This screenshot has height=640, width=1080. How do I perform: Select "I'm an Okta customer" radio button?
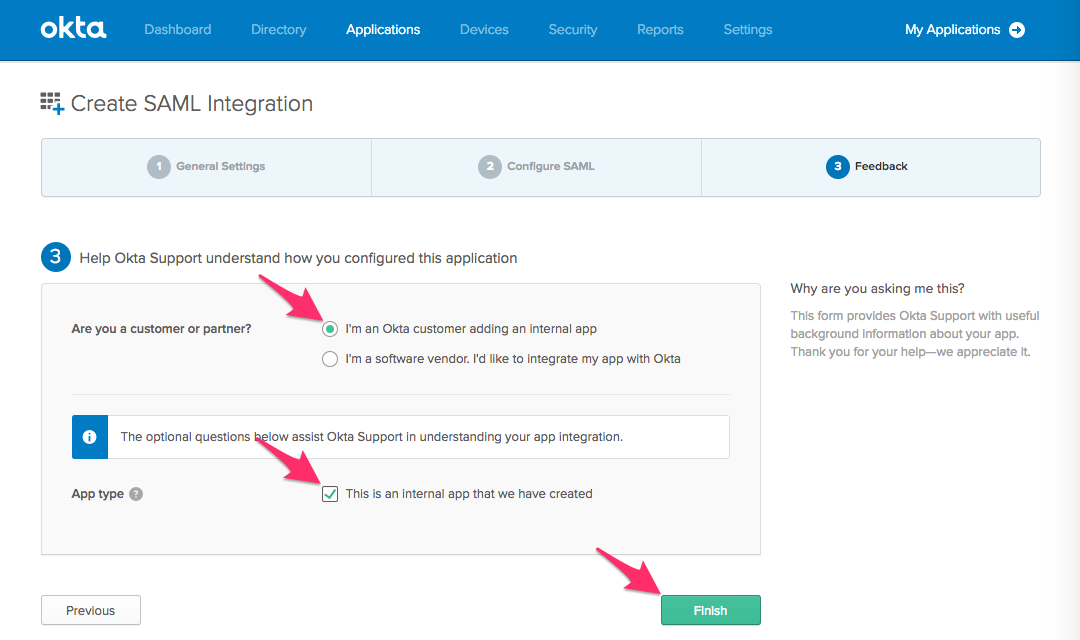click(x=330, y=329)
